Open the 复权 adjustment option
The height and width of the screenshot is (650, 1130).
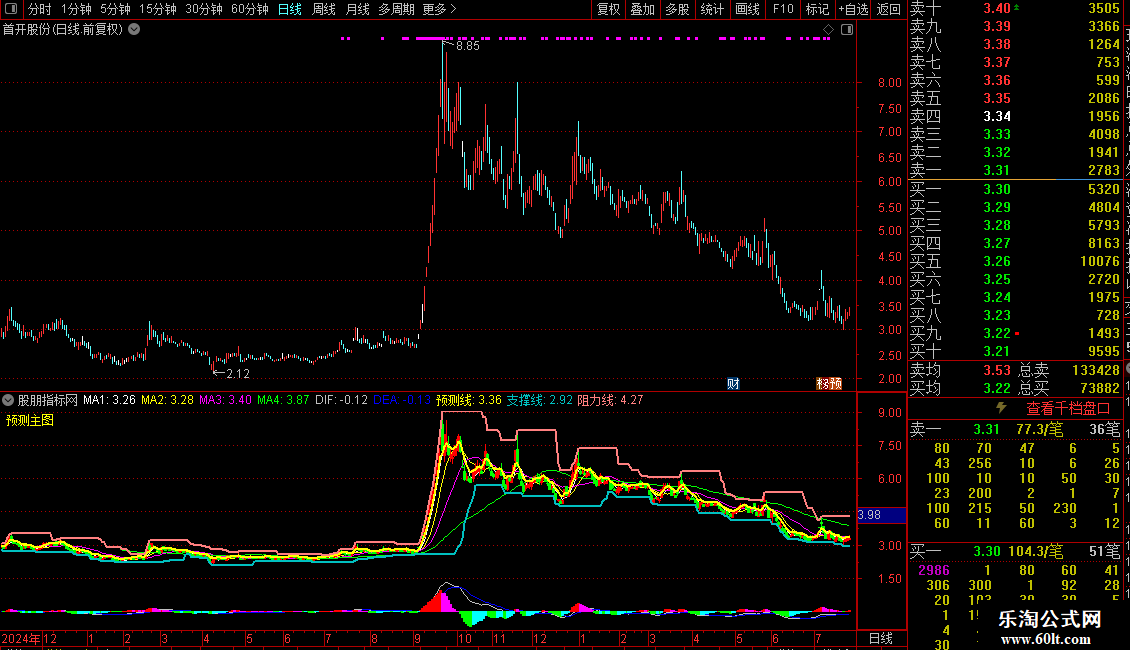pyautogui.click(x=608, y=9)
